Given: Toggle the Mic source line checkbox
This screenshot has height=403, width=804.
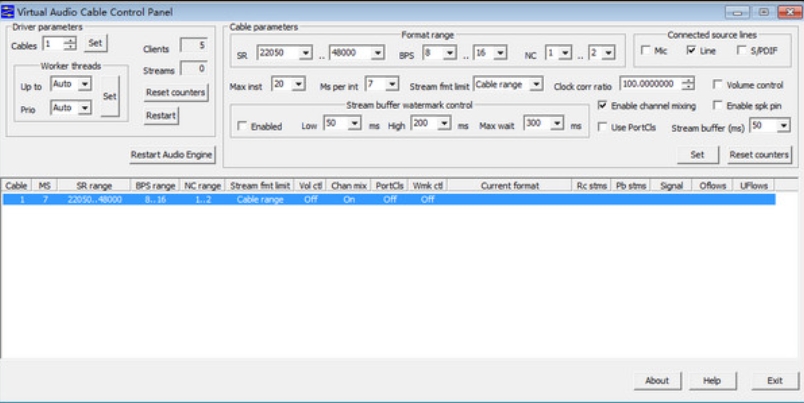Looking at the screenshot, I should (x=646, y=50).
